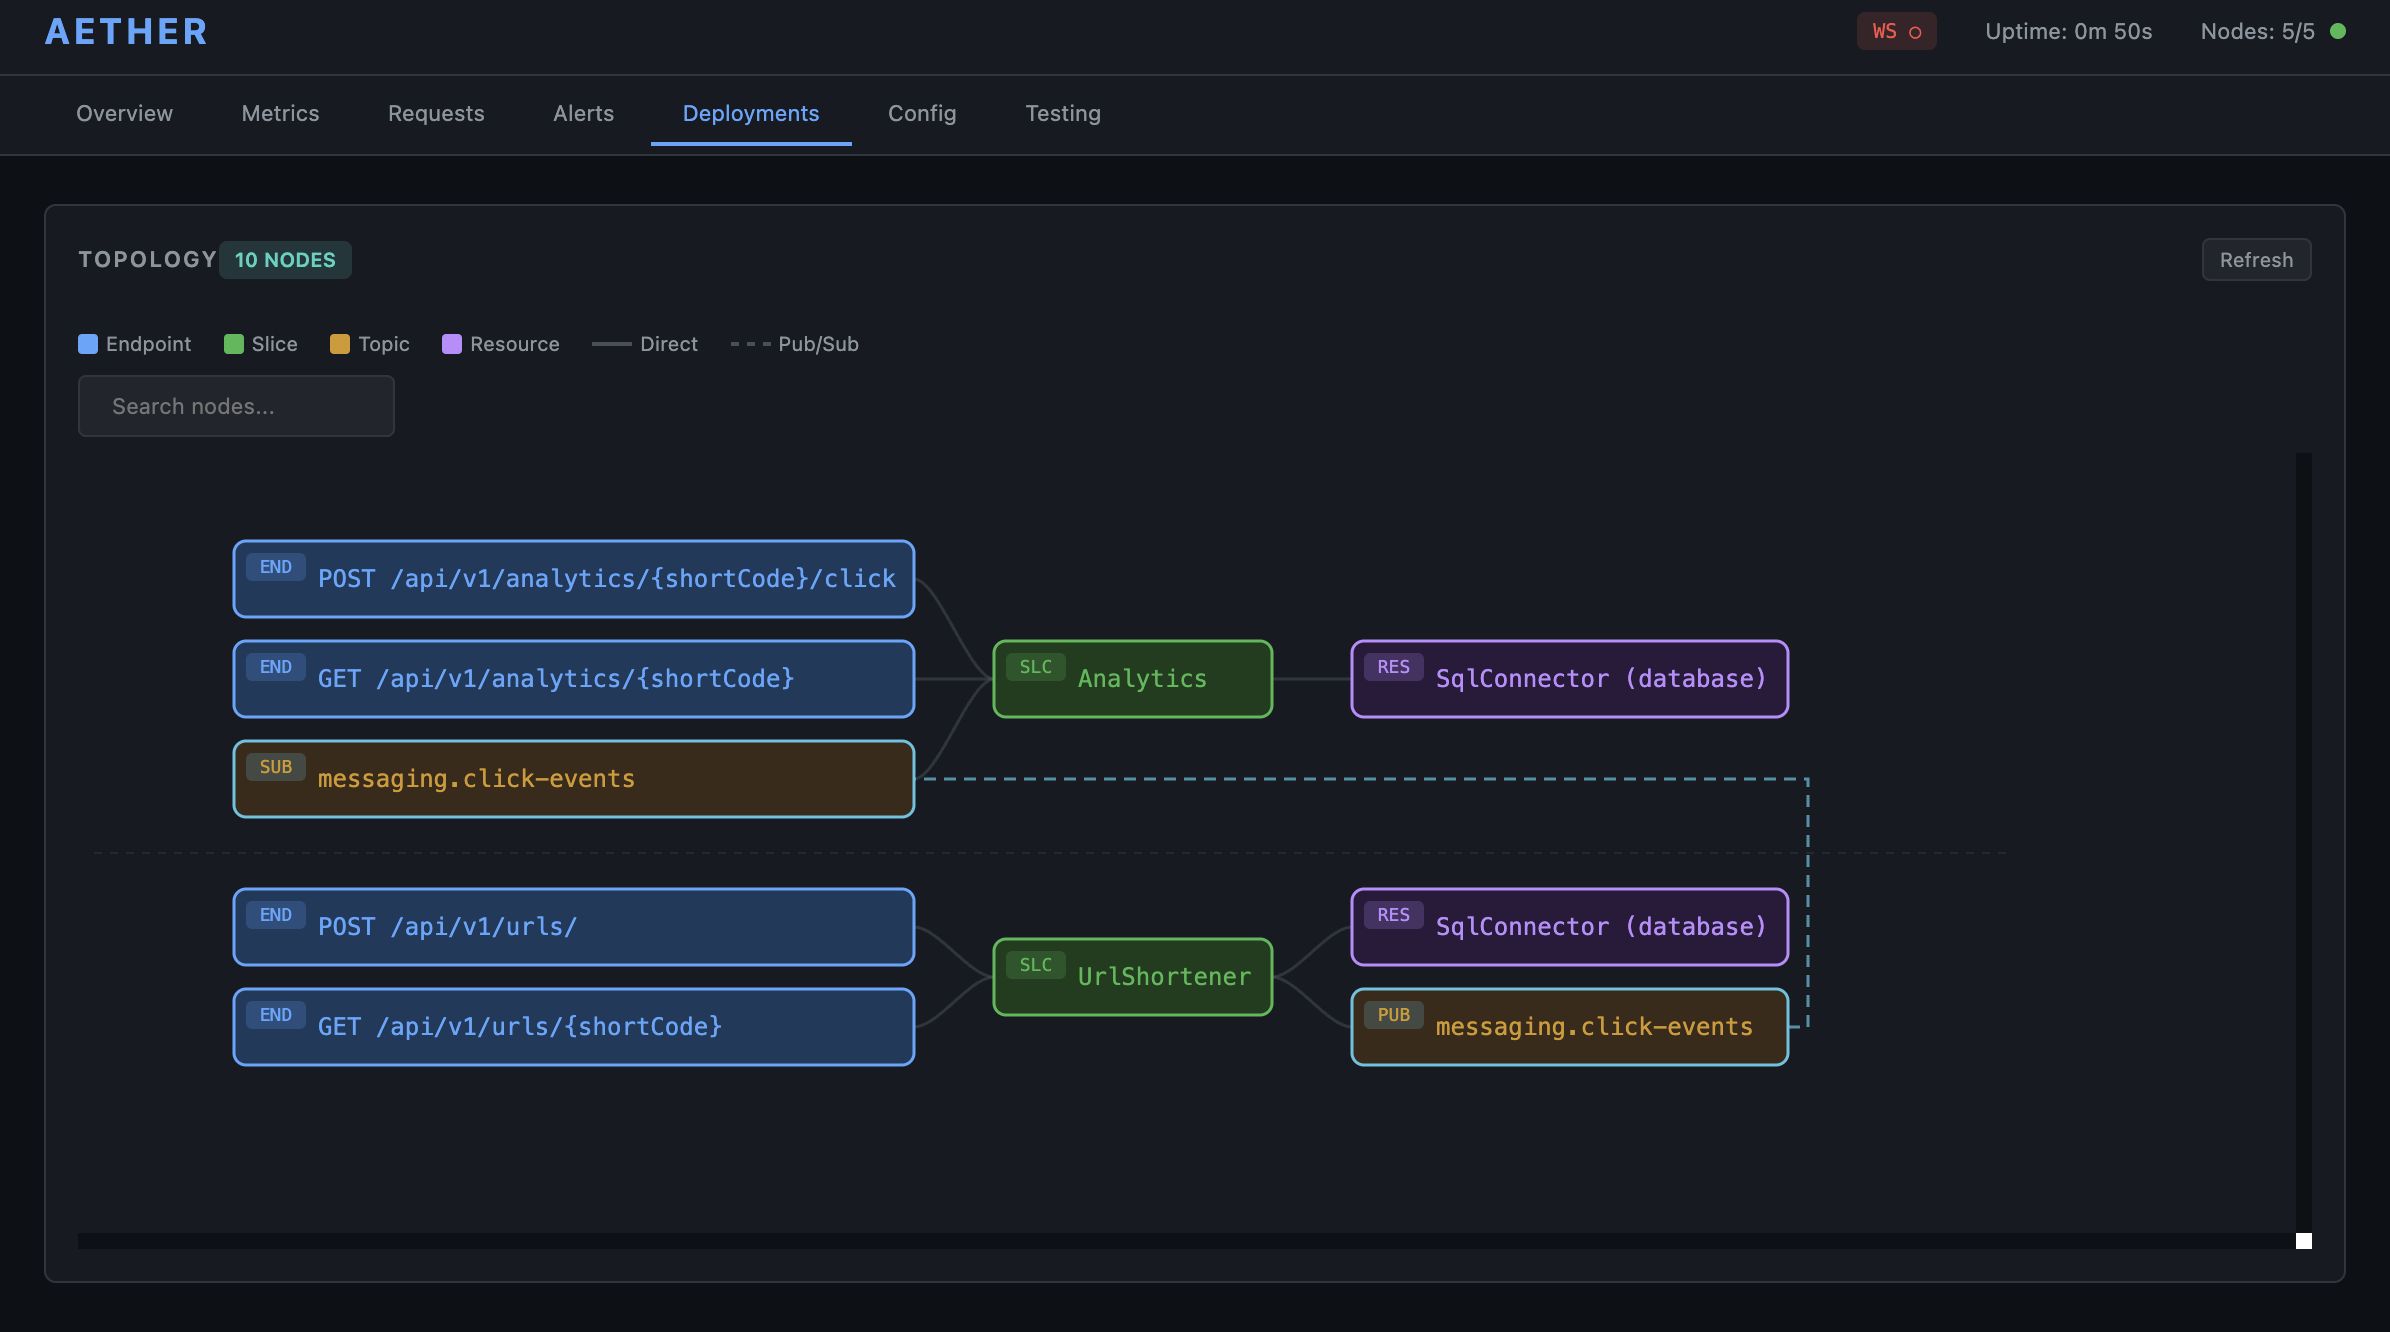Click the search nodes input field
Viewport: 2390px width, 1332px height.
(236, 406)
